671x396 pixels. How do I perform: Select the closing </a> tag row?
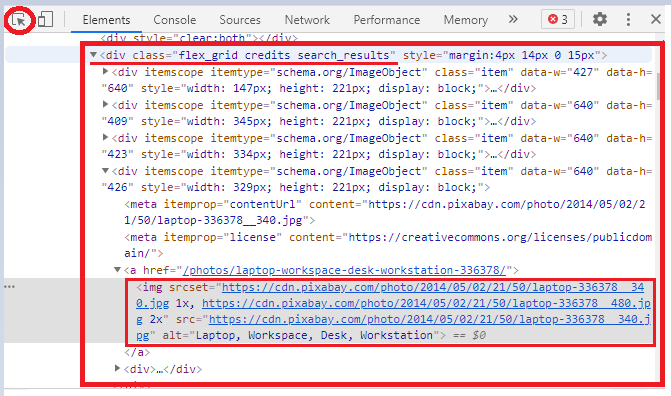pos(137,352)
